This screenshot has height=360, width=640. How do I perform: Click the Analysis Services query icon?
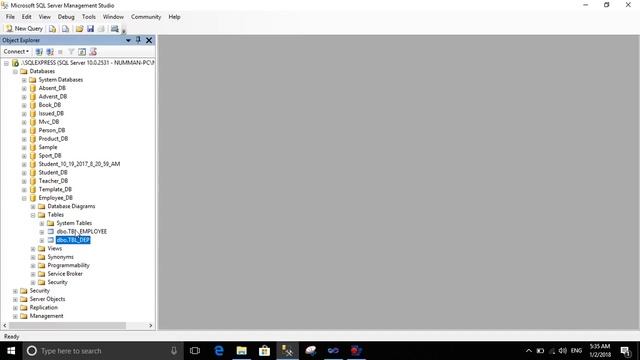coord(65,29)
